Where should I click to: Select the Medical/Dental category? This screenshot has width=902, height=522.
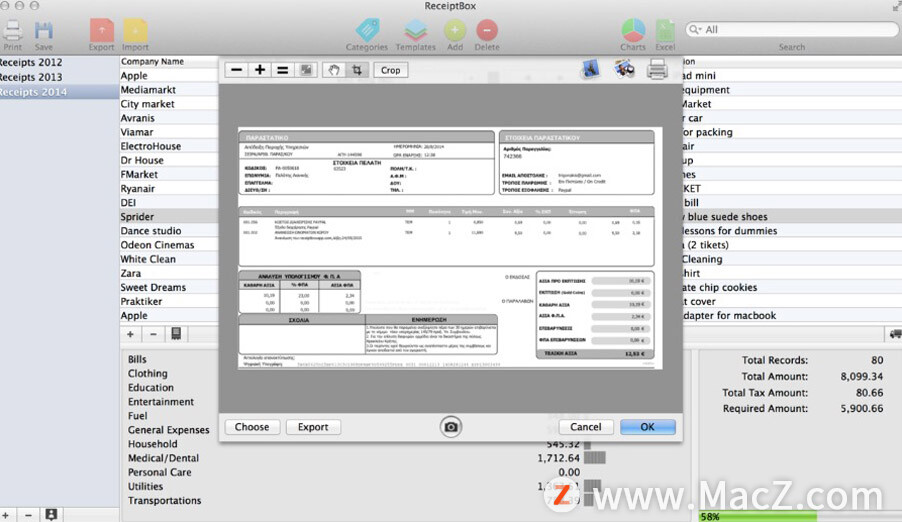[x=163, y=458]
